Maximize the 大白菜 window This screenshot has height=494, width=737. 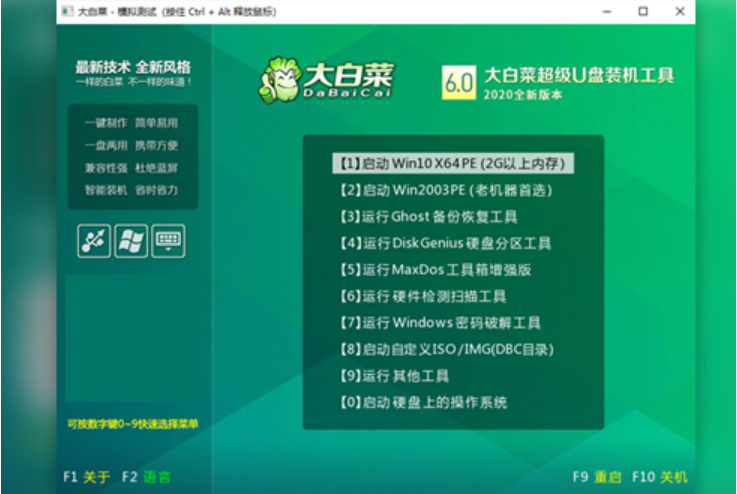(643, 11)
